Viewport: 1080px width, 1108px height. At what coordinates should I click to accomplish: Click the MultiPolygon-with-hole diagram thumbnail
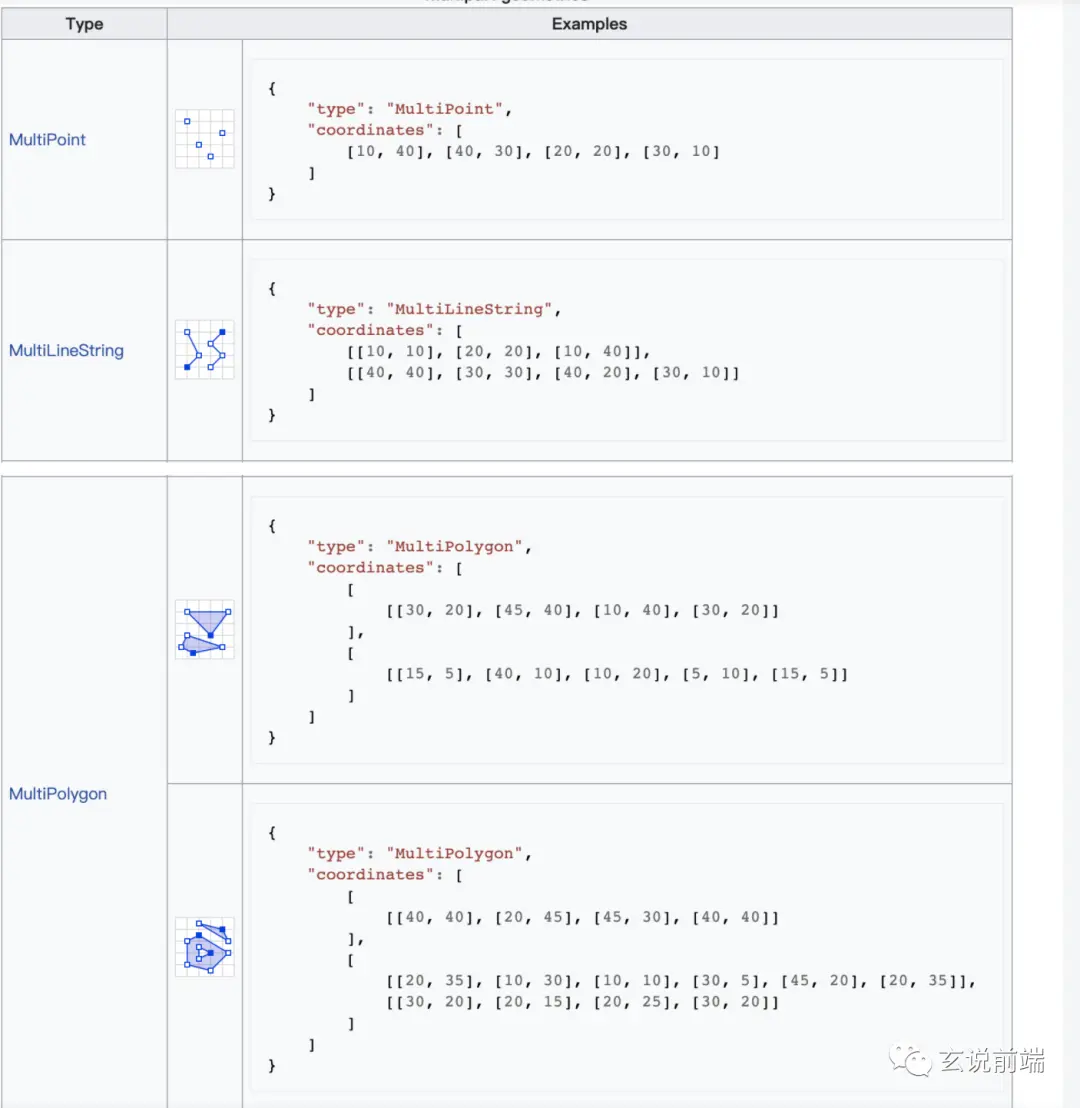point(204,946)
